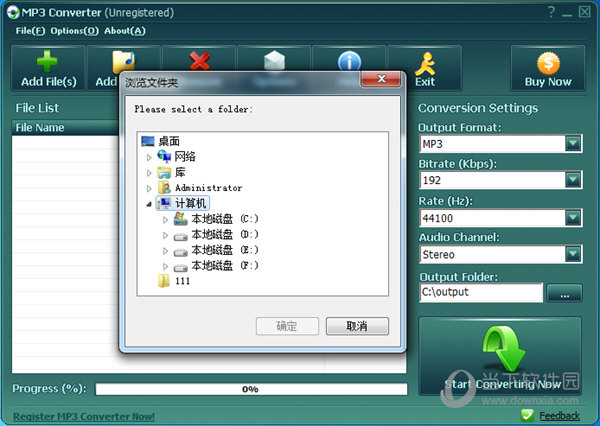600x426 pixels.
Task: Click the Start Converting Now label
Action: point(503,384)
